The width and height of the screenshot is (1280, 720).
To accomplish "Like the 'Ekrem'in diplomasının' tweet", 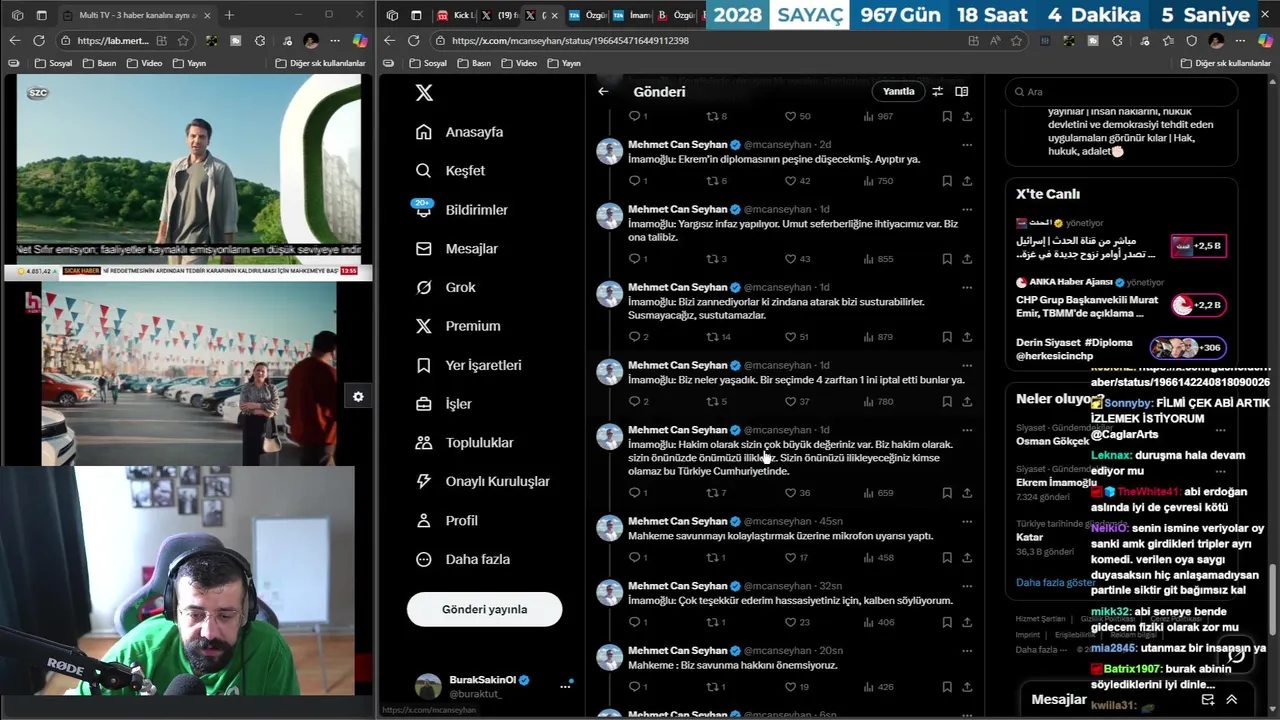I will [797, 181].
